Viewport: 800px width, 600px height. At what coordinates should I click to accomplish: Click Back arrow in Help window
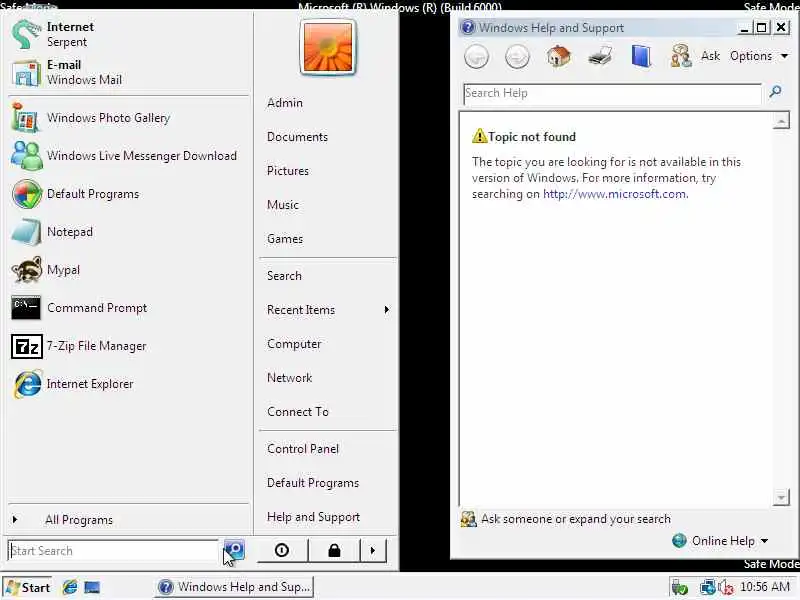(x=477, y=56)
